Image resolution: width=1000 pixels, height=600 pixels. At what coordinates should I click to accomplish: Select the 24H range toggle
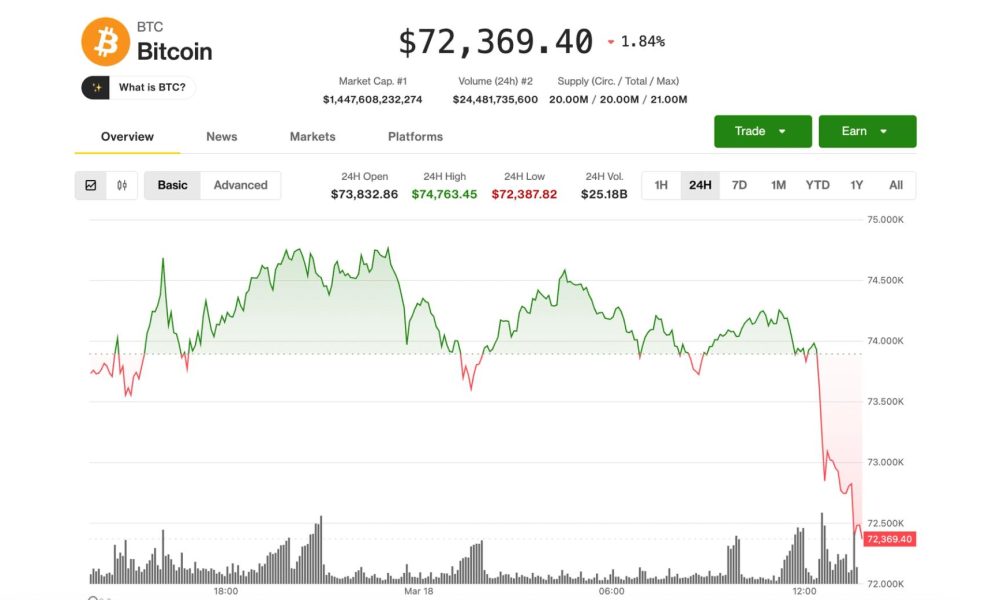[700, 185]
